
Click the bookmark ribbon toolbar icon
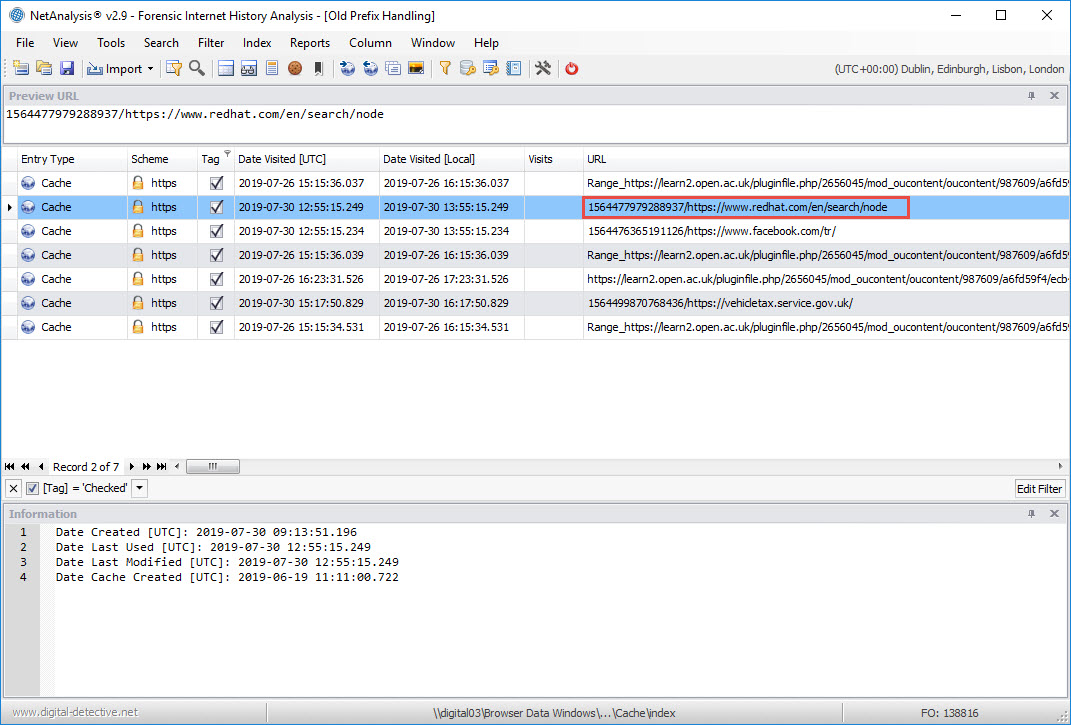pyautogui.click(x=318, y=68)
